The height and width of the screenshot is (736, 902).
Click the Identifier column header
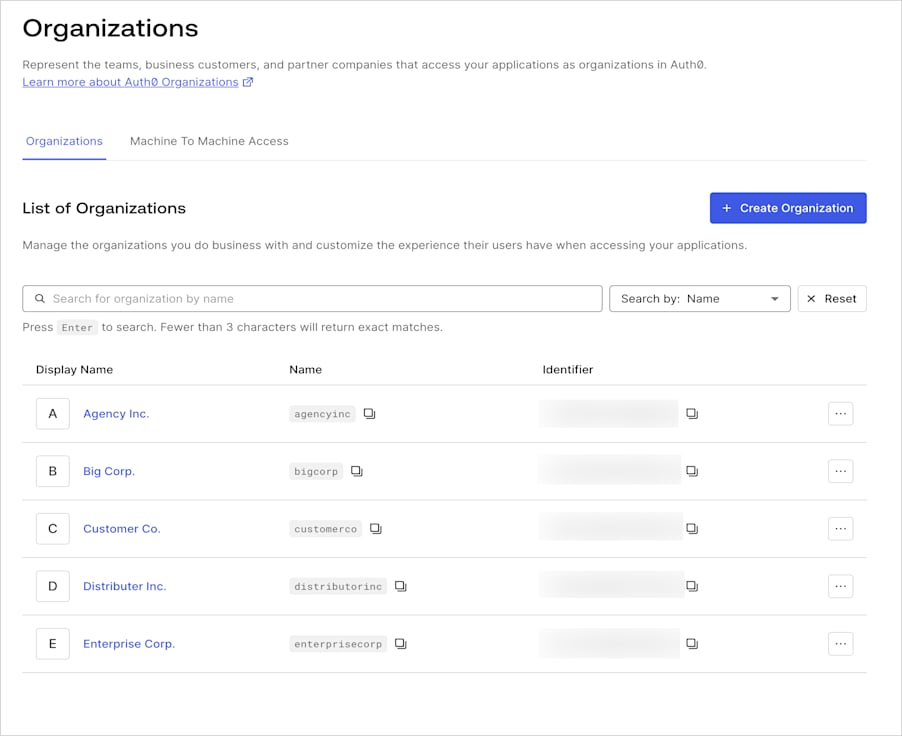click(568, 369)
